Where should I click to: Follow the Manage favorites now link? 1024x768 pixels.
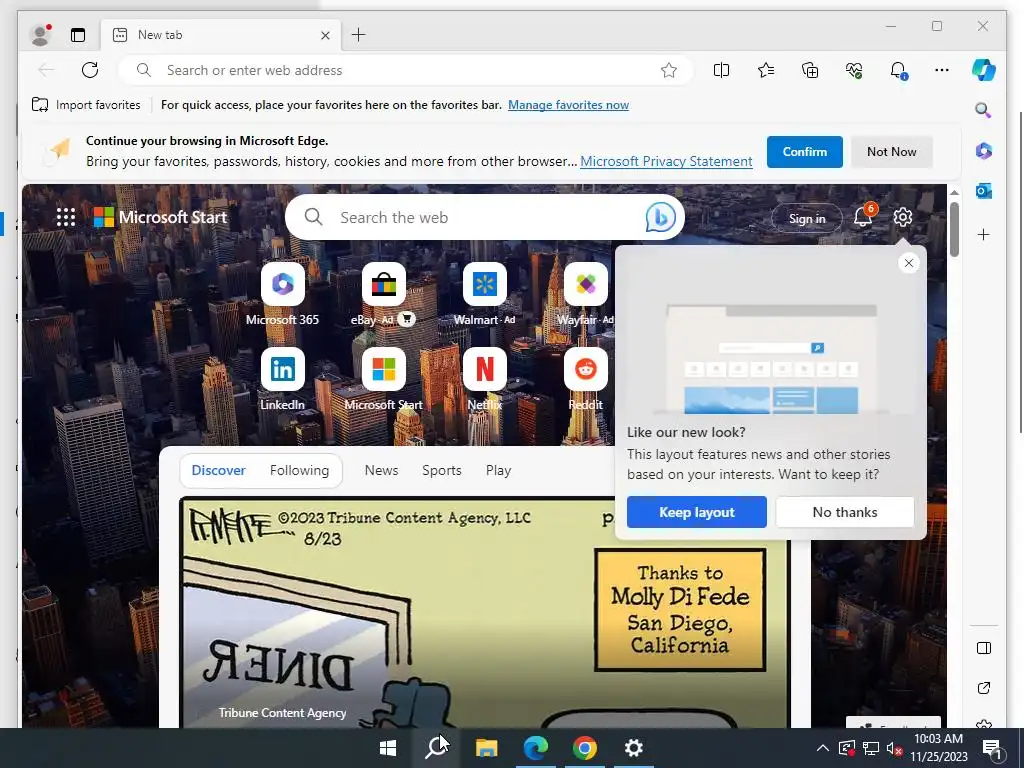[568, 104]
